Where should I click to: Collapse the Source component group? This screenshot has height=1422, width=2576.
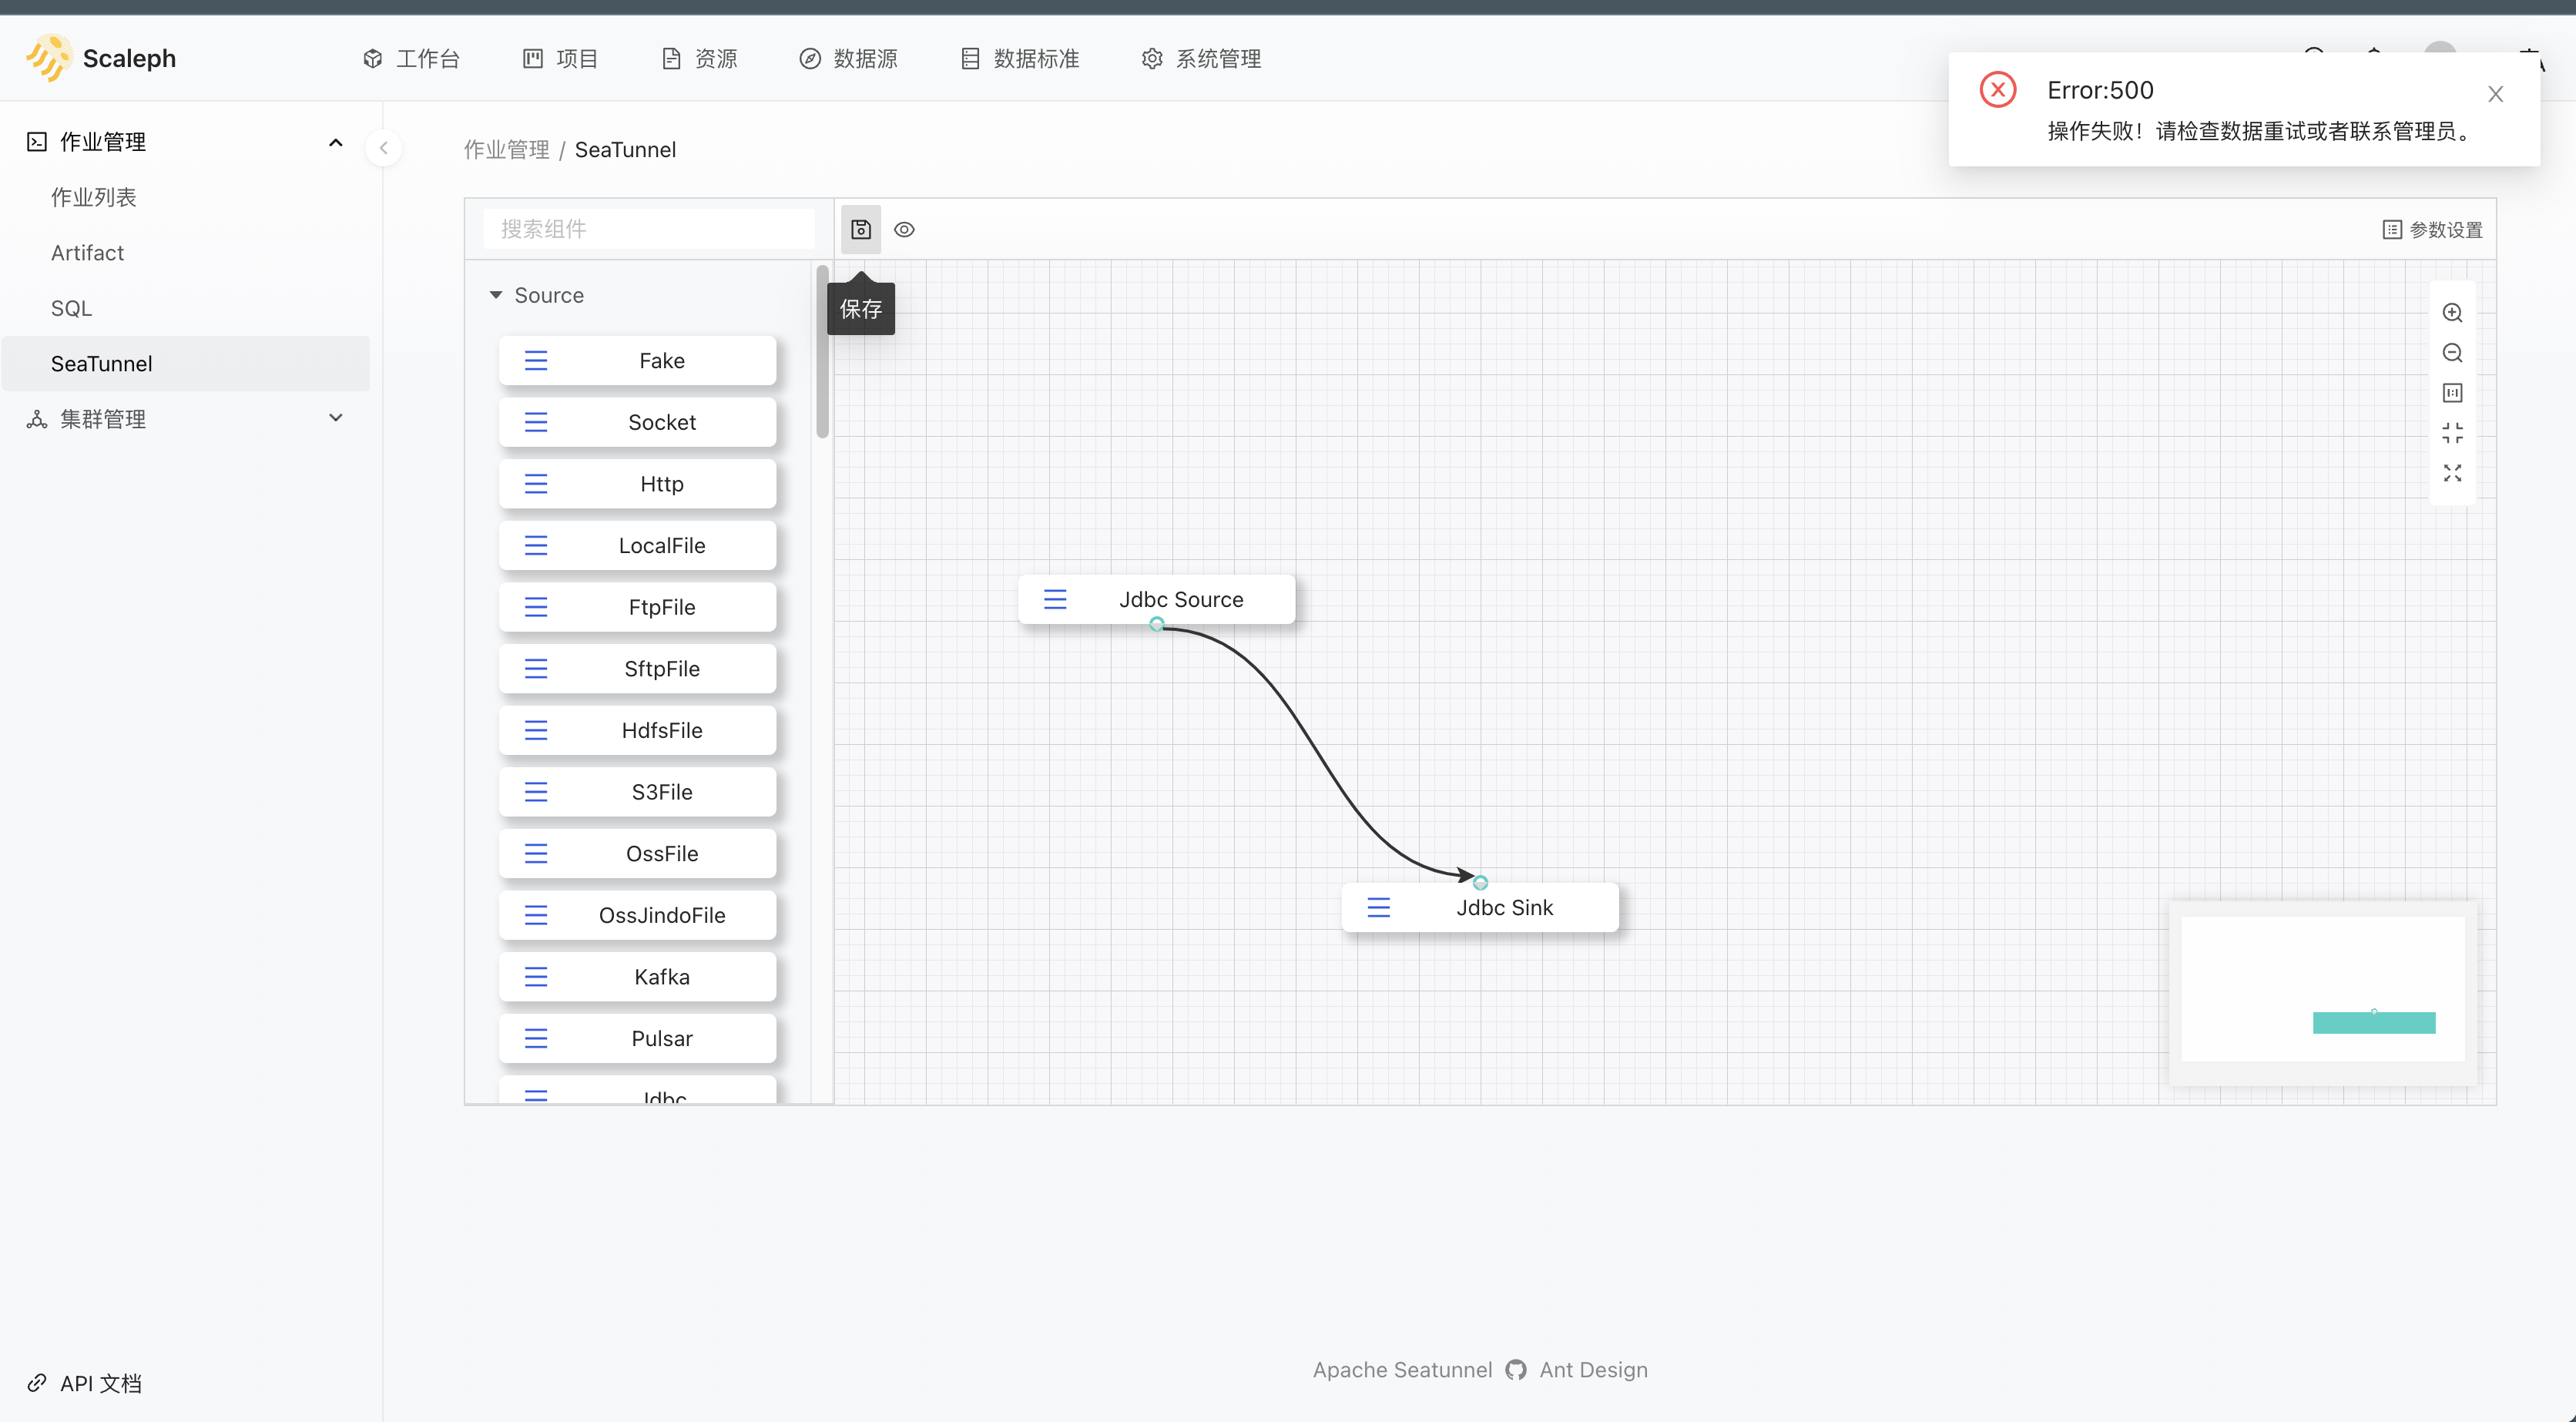[x=495, y=295]
